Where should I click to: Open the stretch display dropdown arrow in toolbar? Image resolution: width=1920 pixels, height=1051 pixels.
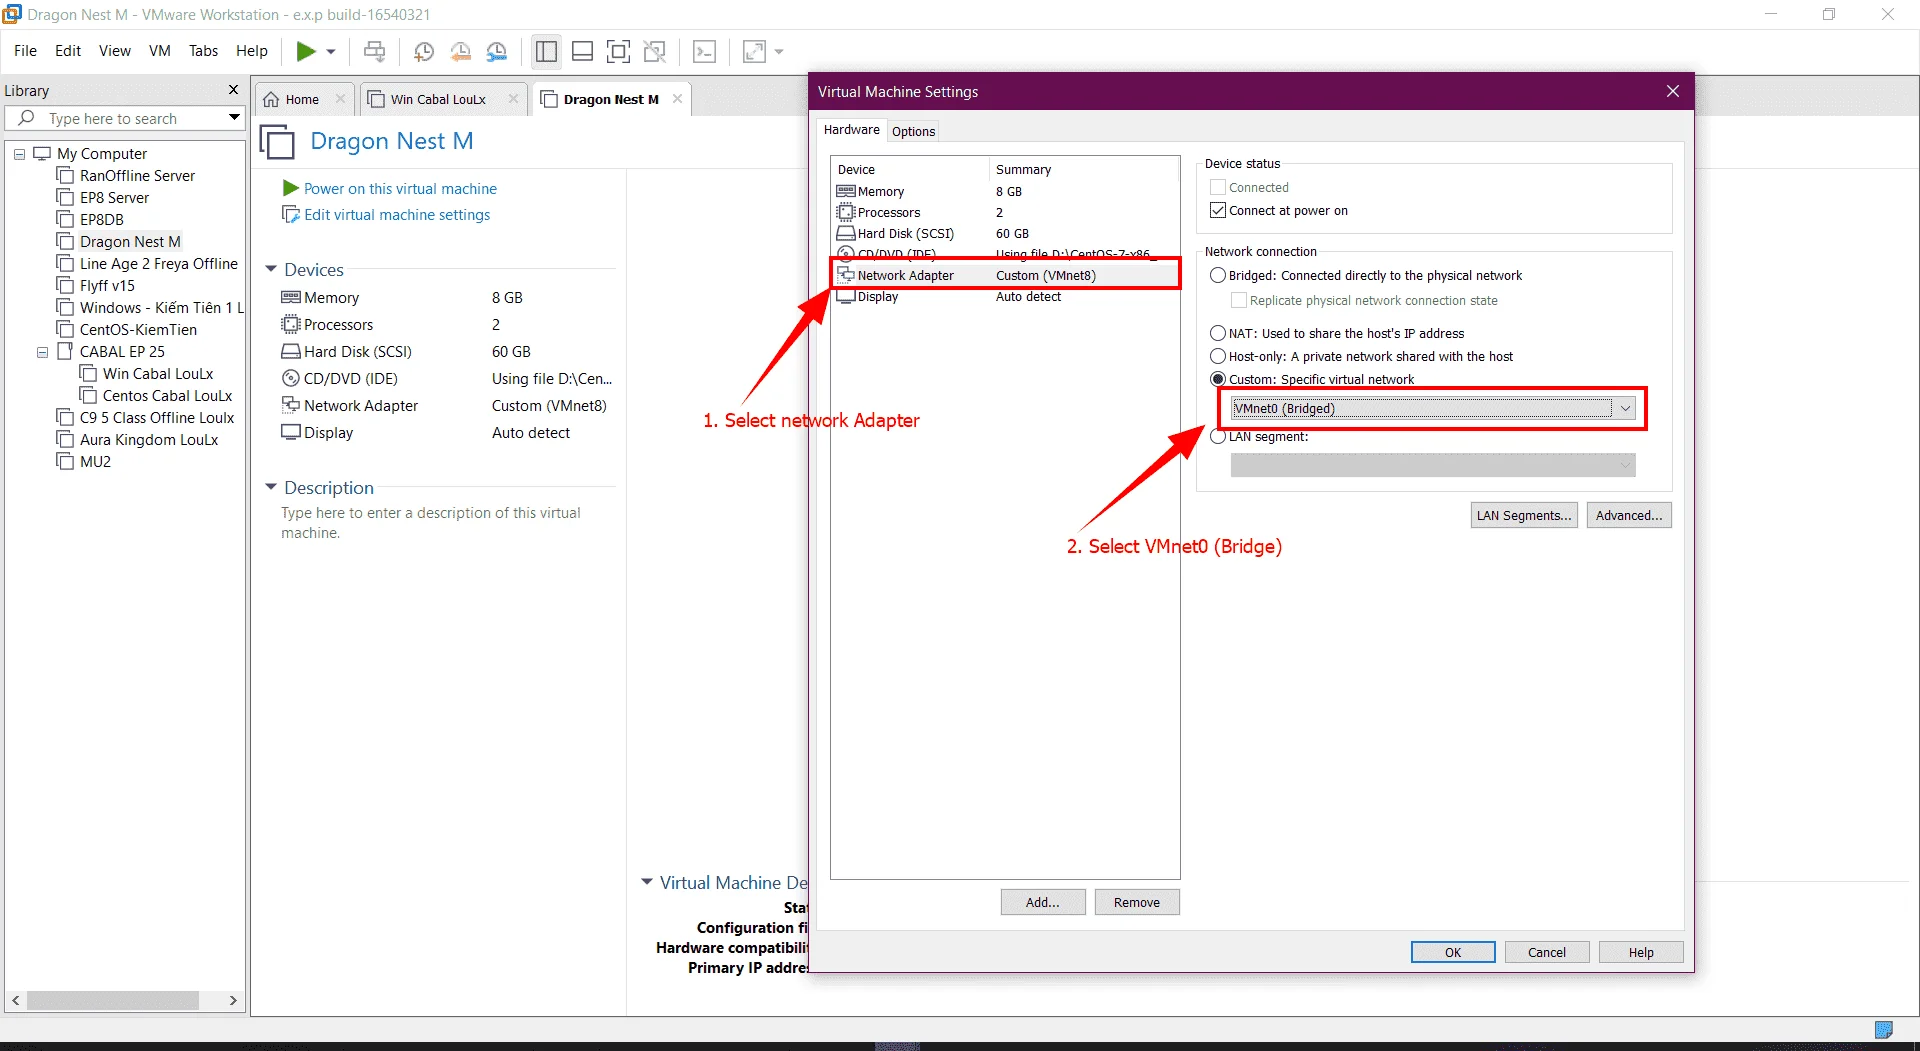[x=779, y=51]
